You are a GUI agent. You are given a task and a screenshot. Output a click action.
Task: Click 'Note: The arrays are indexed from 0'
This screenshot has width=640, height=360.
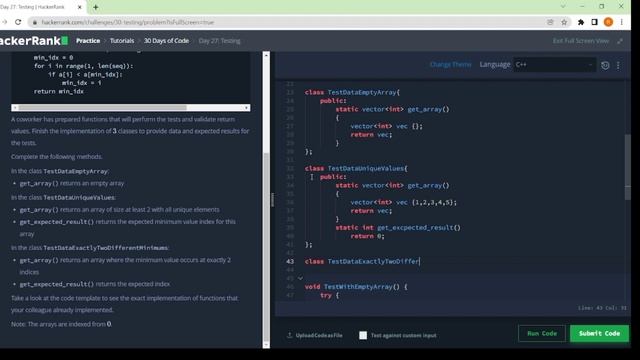pos(61,324)
